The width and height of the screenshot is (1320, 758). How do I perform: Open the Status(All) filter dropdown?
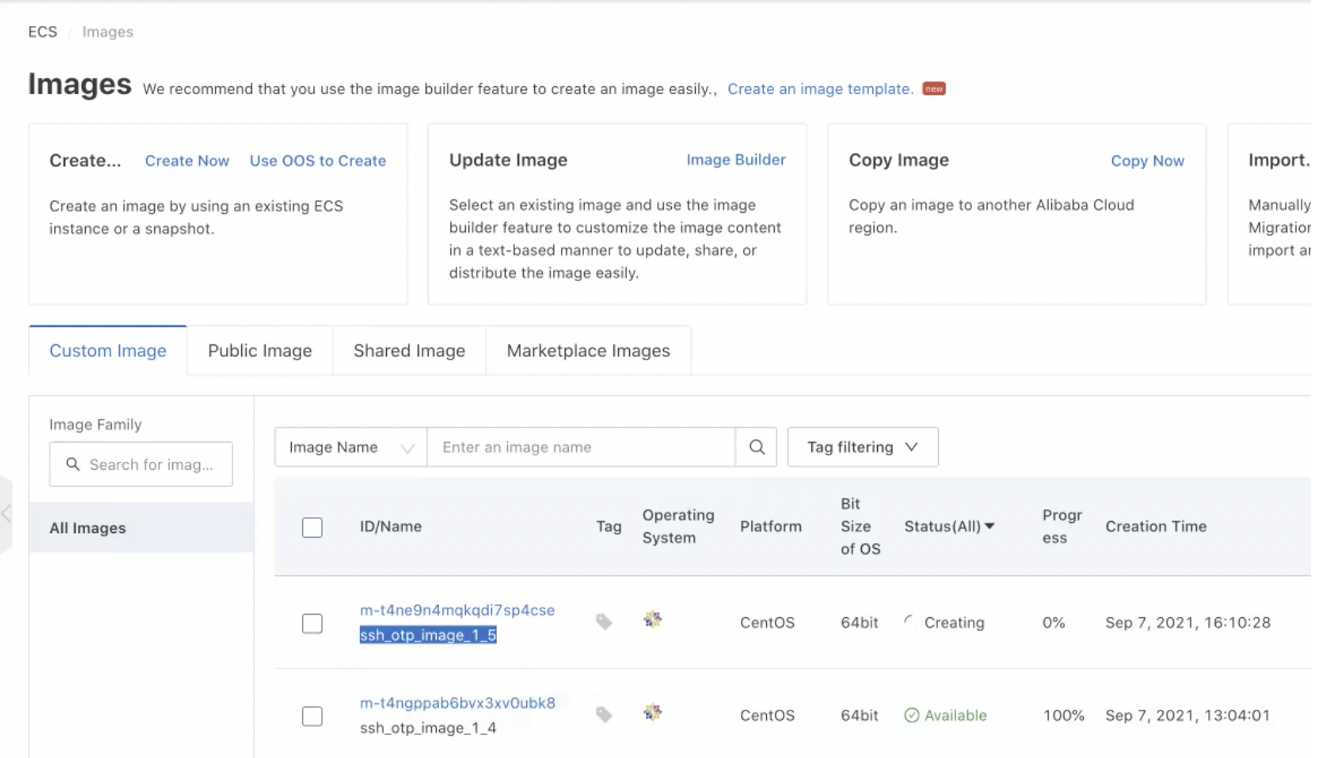(x=948, y=526)
